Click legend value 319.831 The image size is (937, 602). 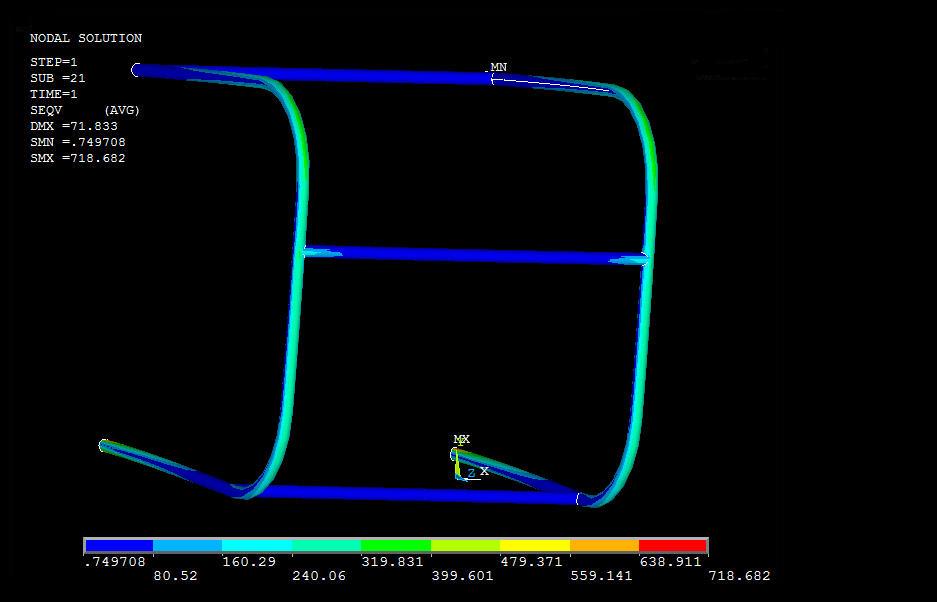pos(392,562)
